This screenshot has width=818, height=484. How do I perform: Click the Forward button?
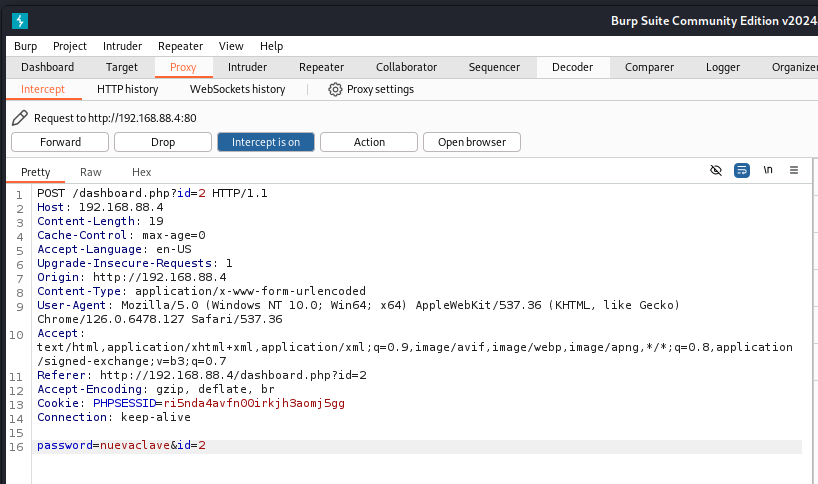[x=60, y=142]
